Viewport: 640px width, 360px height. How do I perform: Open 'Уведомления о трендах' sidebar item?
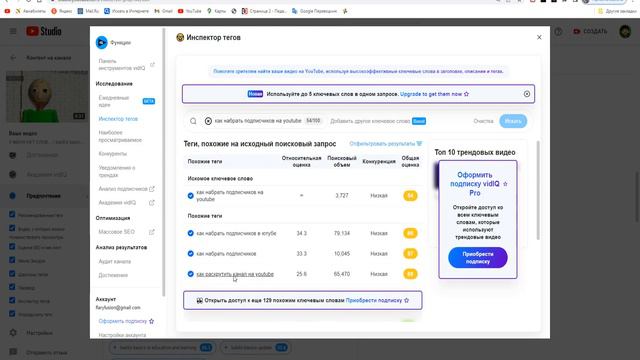coord(117,171)
